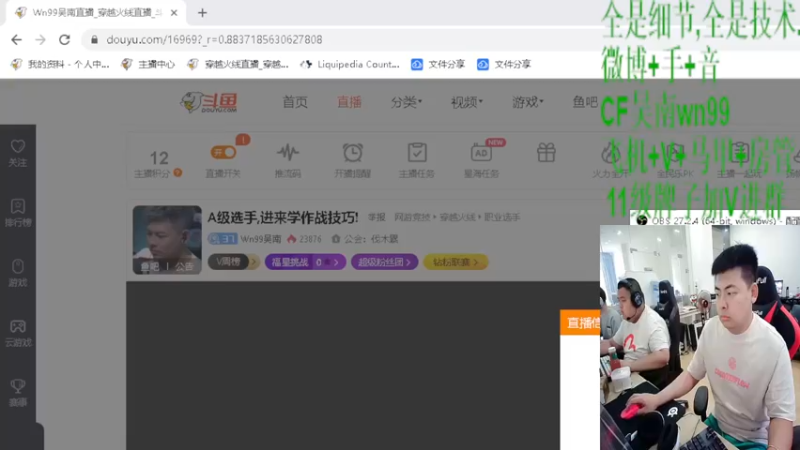The width and height of the screenshot is (800, 450).
Task: Open a new browser tab
Action: tap(203, 13)
